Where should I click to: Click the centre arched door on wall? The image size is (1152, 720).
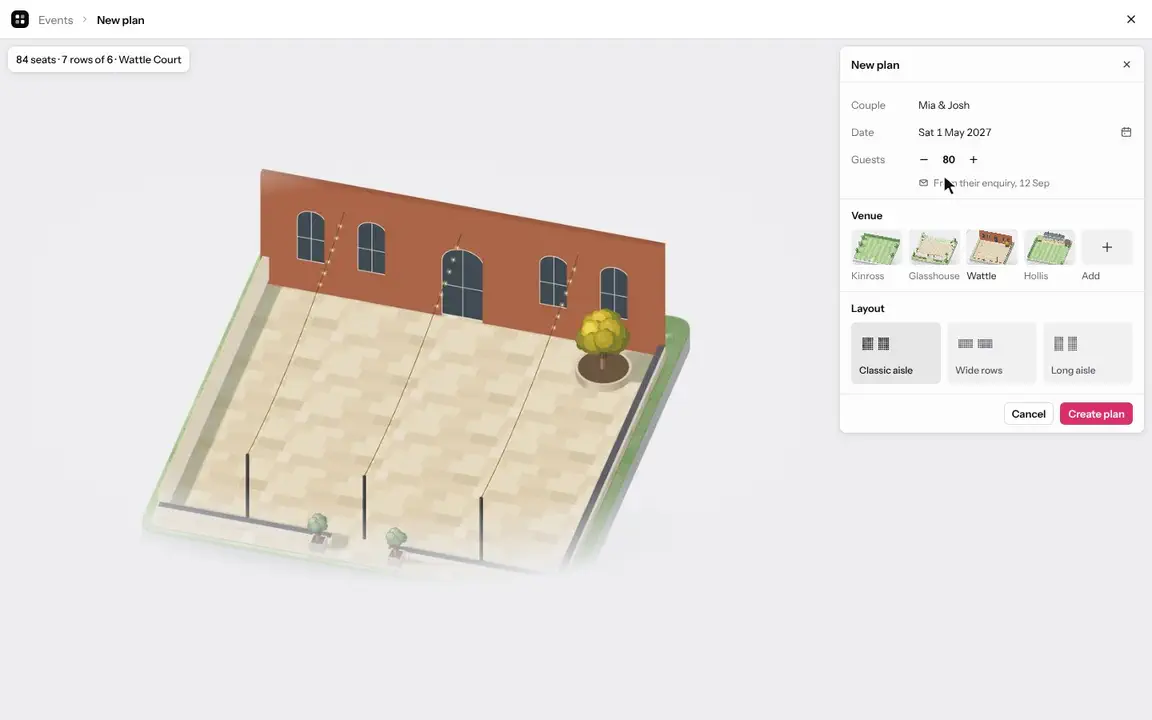point(462,284)
